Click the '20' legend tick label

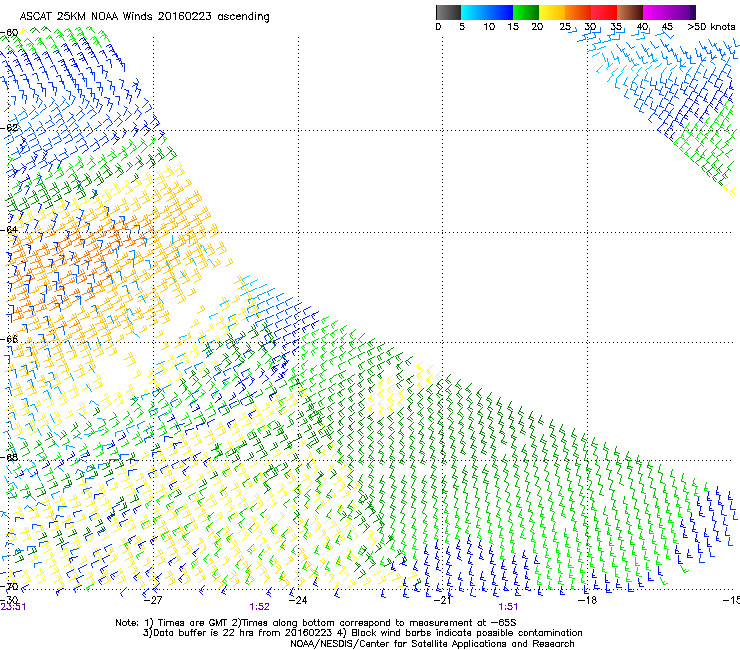pyautogui.click(x=537, y=27)
